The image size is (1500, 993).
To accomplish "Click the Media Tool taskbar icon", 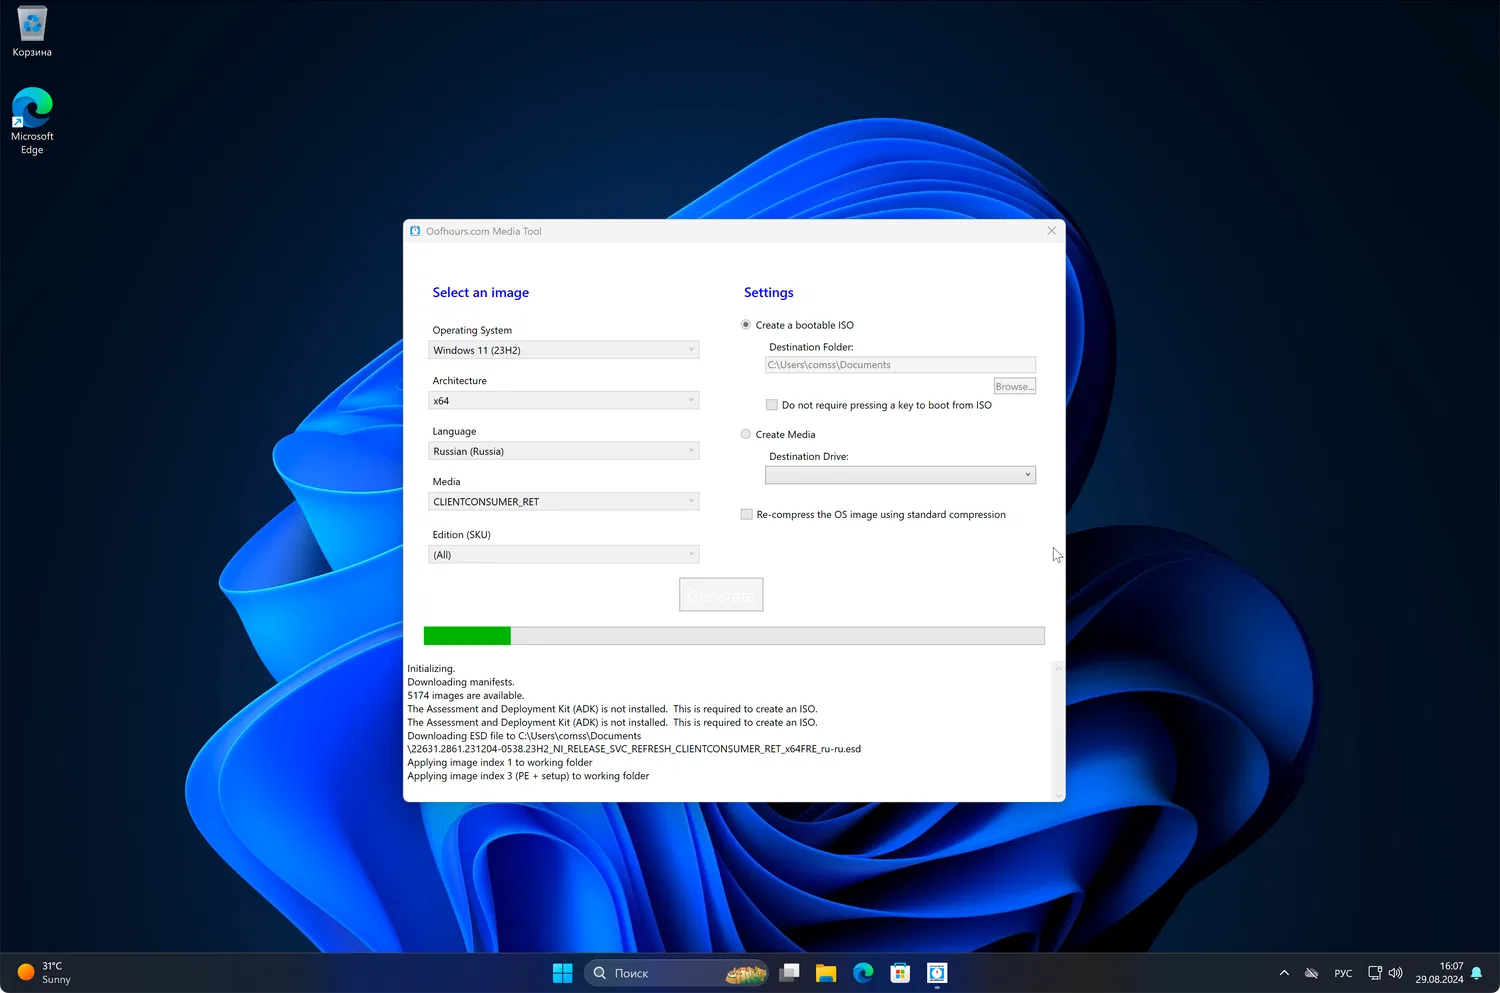I will [937, 973].
